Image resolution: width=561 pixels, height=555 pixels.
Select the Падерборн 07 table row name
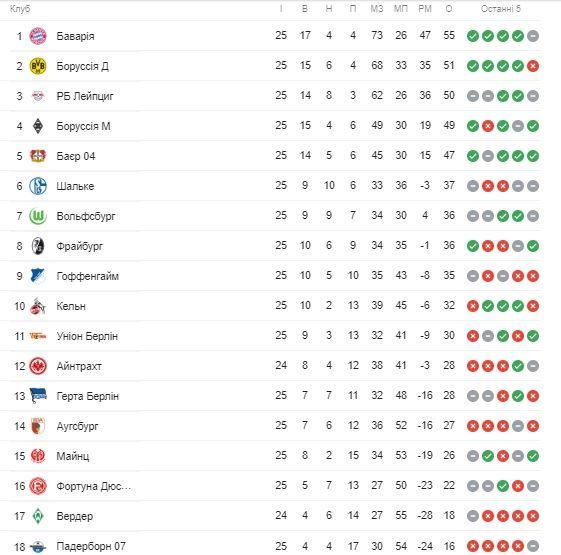[91, 546]
